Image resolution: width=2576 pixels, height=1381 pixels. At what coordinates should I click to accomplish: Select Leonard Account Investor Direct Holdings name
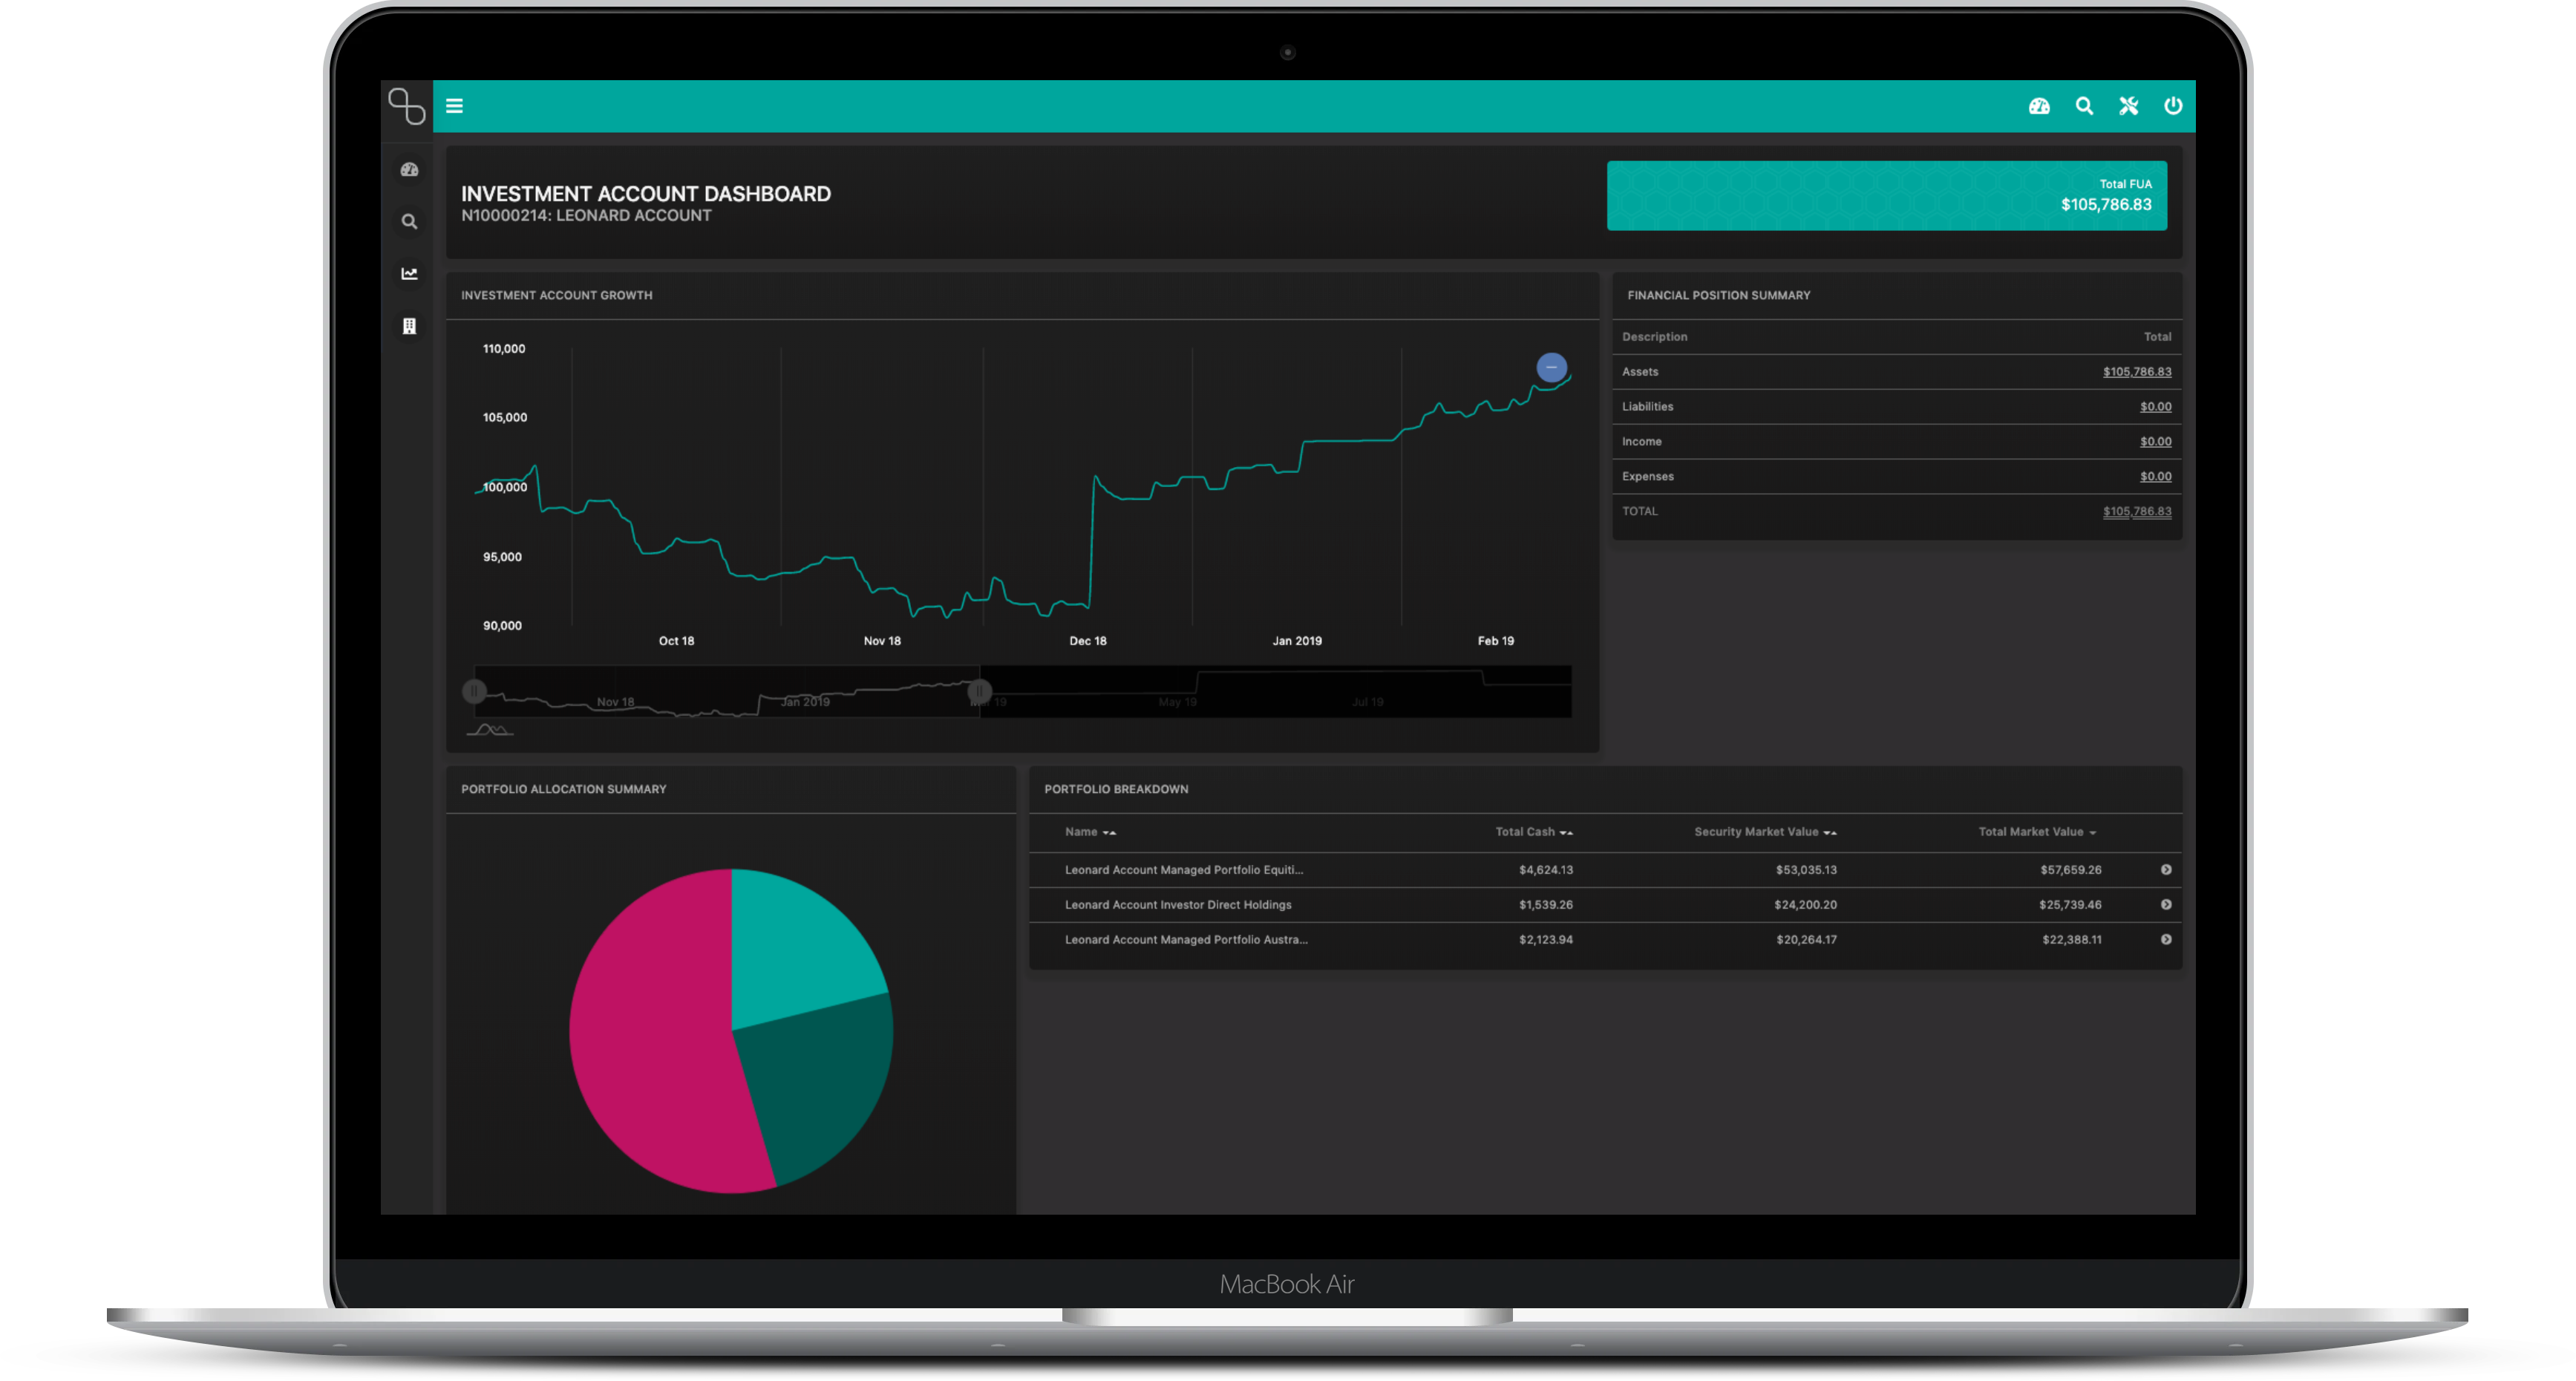[1178, 905]
